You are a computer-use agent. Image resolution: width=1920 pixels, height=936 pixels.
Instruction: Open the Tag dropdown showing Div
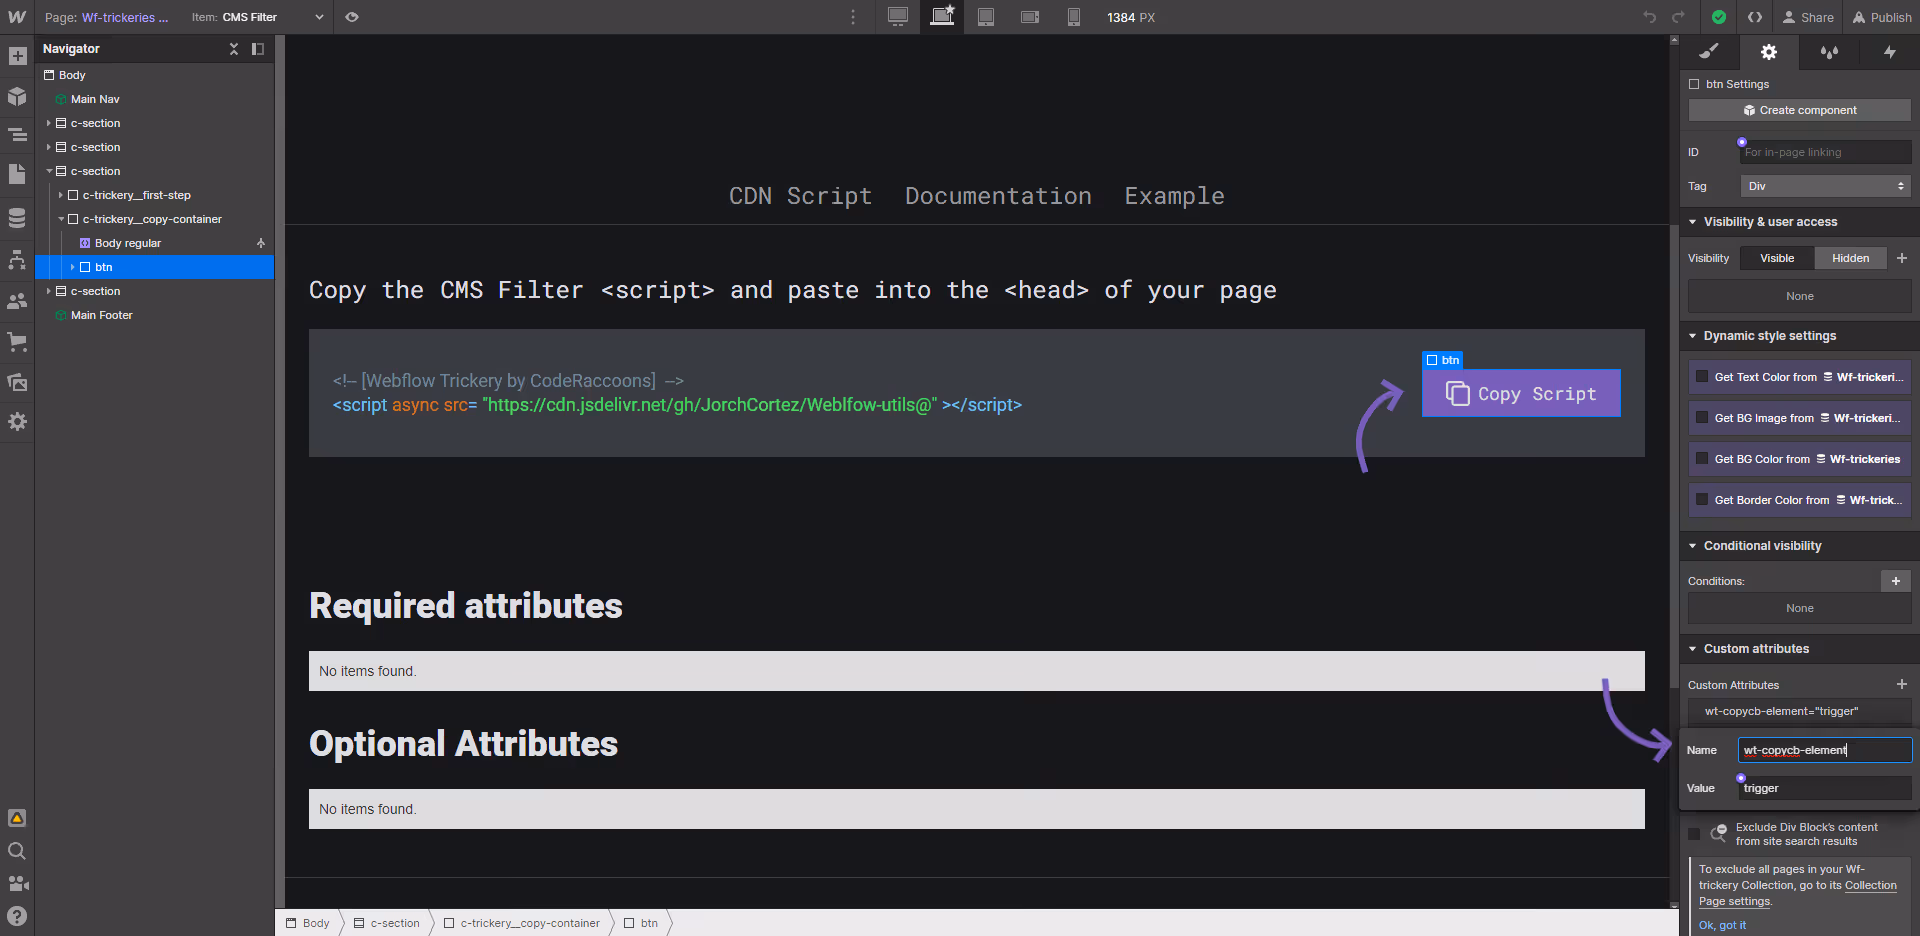[1825, 186]
